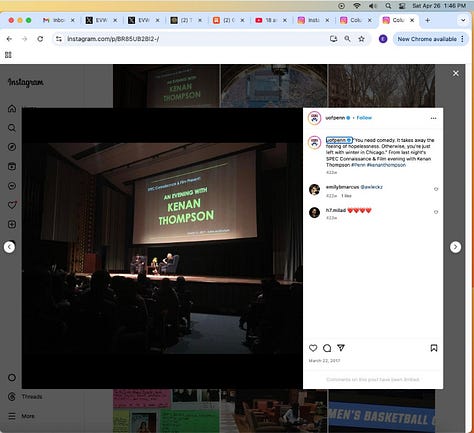Open Messages icon in sidebar

click(12, 186)
